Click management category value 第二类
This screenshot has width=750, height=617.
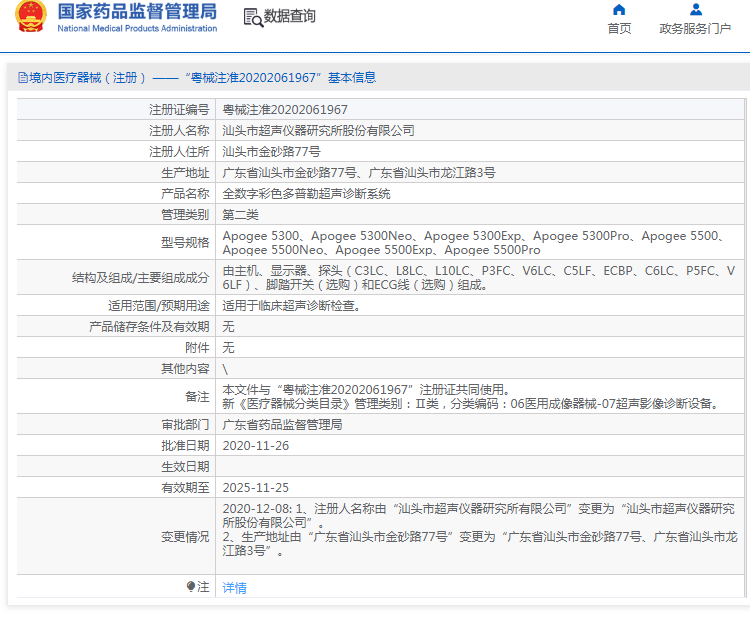pyautogui.click(x=241, y=215)
